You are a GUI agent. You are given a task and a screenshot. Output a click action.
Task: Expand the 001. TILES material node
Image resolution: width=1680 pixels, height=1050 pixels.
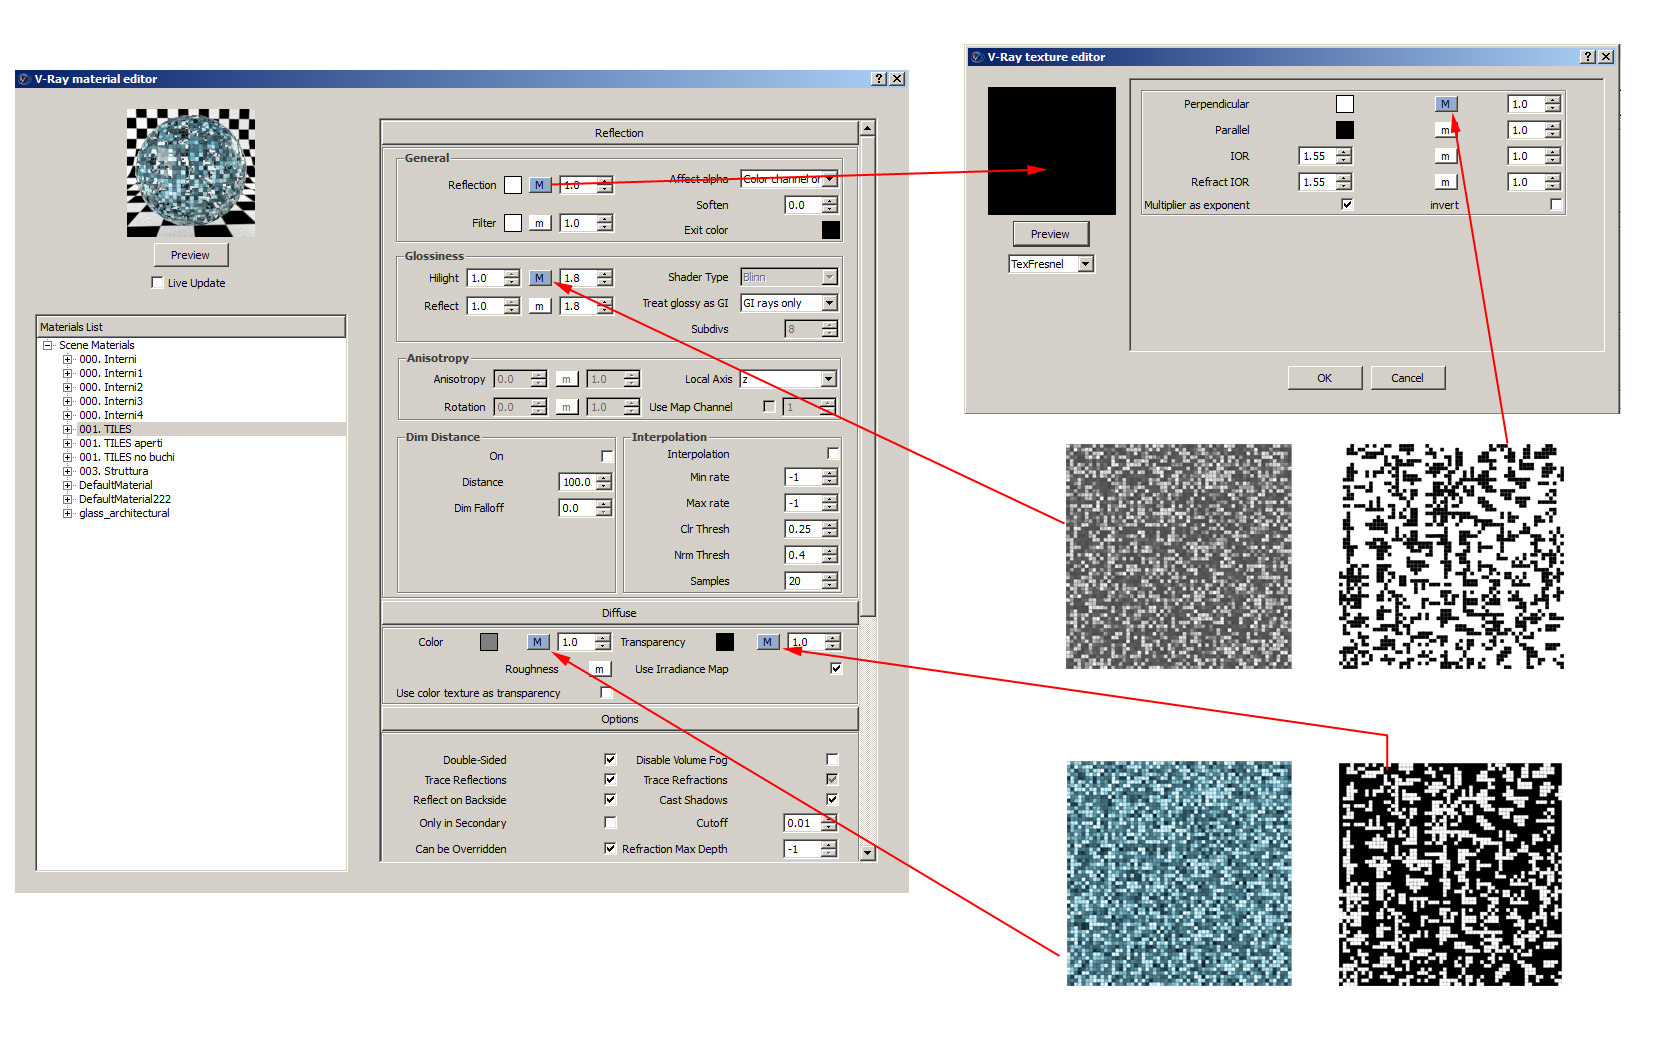pyautogui.click(x=68, y=429)
